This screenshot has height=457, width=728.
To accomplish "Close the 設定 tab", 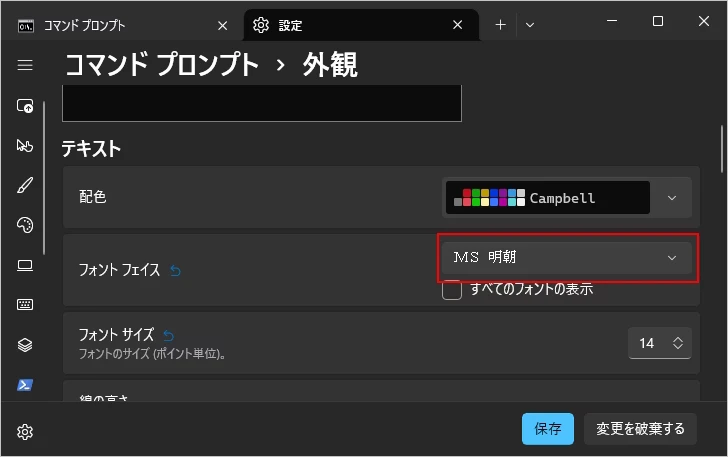I will [x=457, y=25].
